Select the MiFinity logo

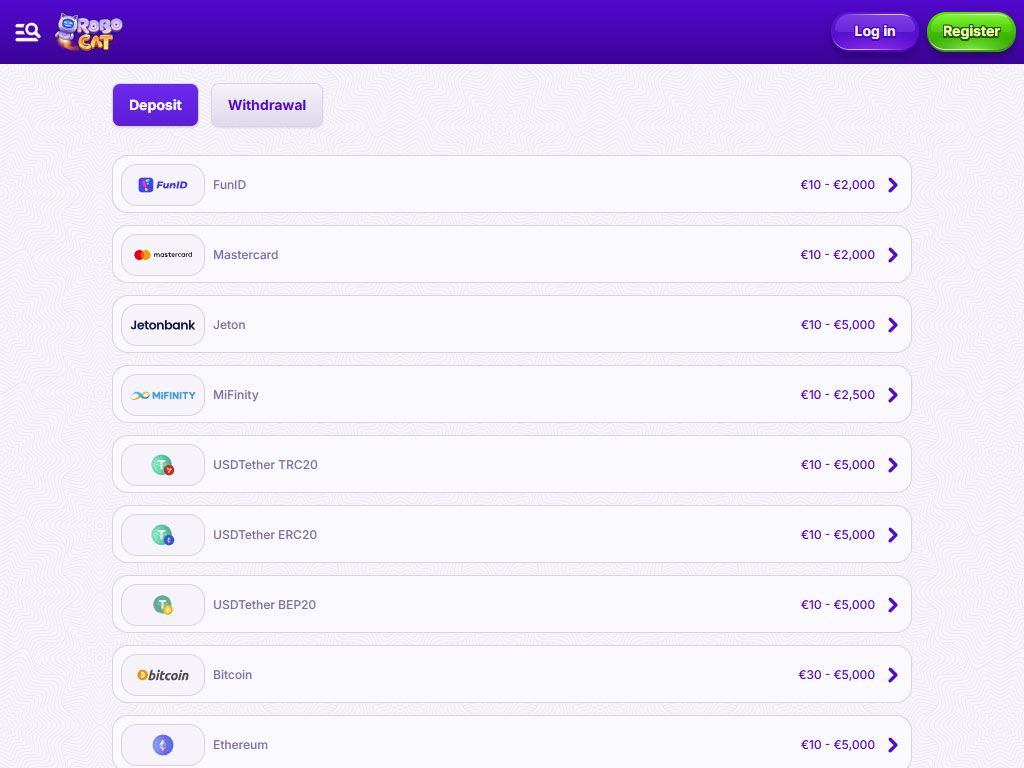tap(163, 395)
